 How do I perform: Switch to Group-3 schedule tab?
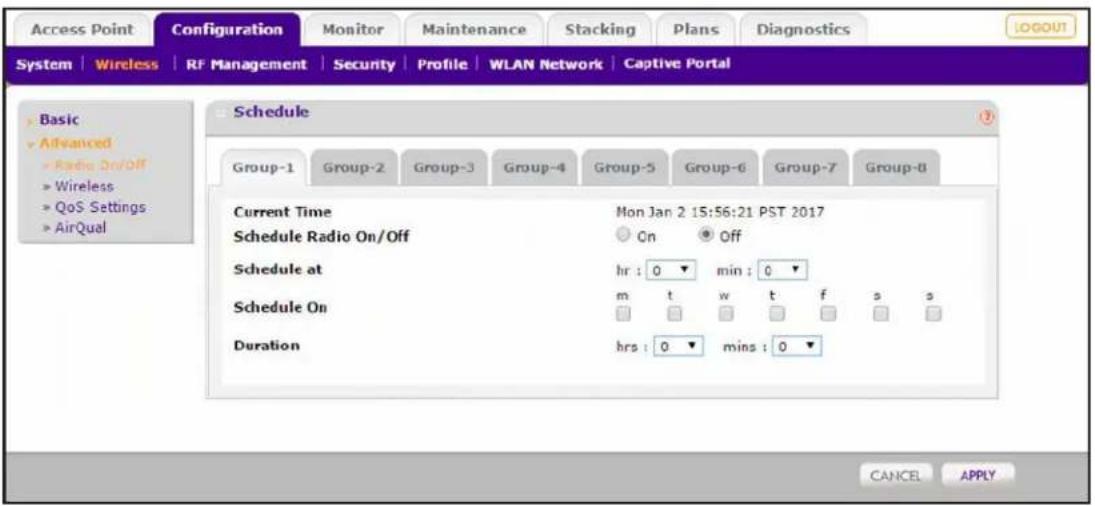click(x=445, y=168)
